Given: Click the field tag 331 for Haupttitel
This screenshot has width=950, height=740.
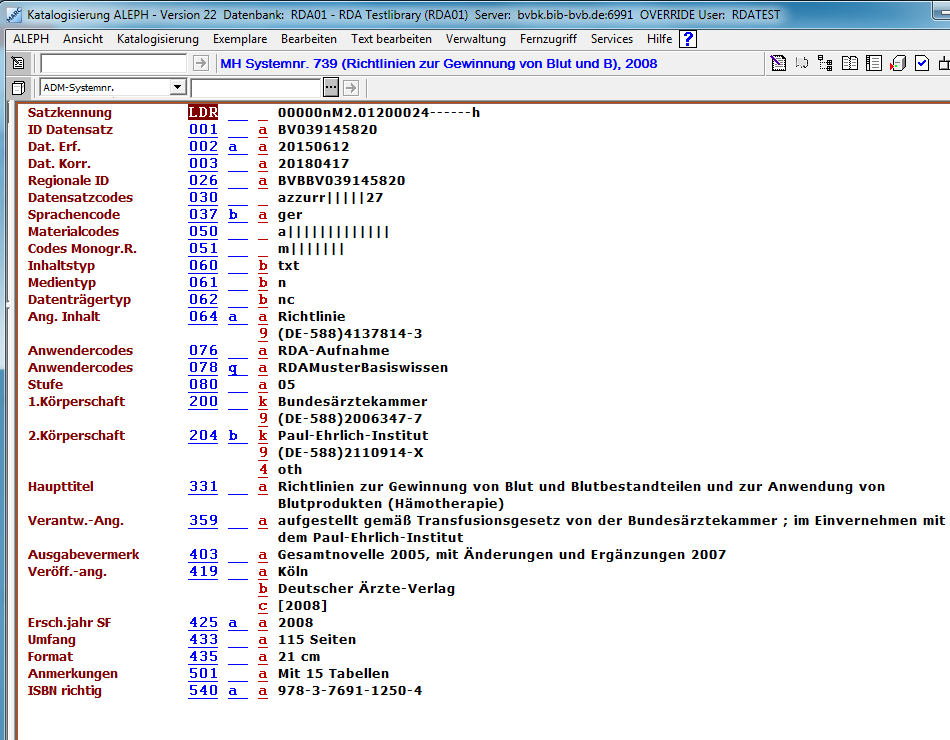Looking at the screenshot, I should click(203, 487).
